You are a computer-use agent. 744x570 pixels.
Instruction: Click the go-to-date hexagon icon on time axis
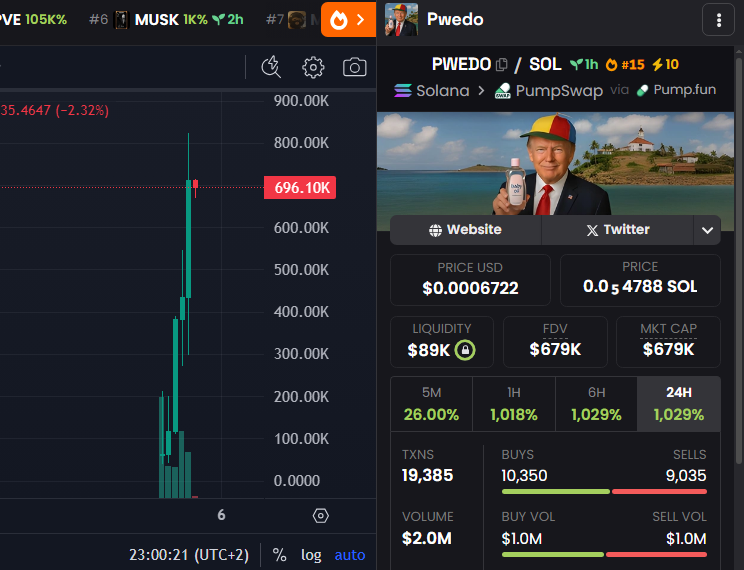pyautogui.click(x=321, y=515)
